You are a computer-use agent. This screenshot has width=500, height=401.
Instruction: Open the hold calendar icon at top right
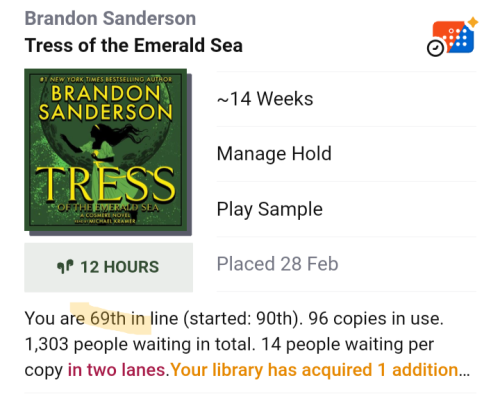pos(453,37)
